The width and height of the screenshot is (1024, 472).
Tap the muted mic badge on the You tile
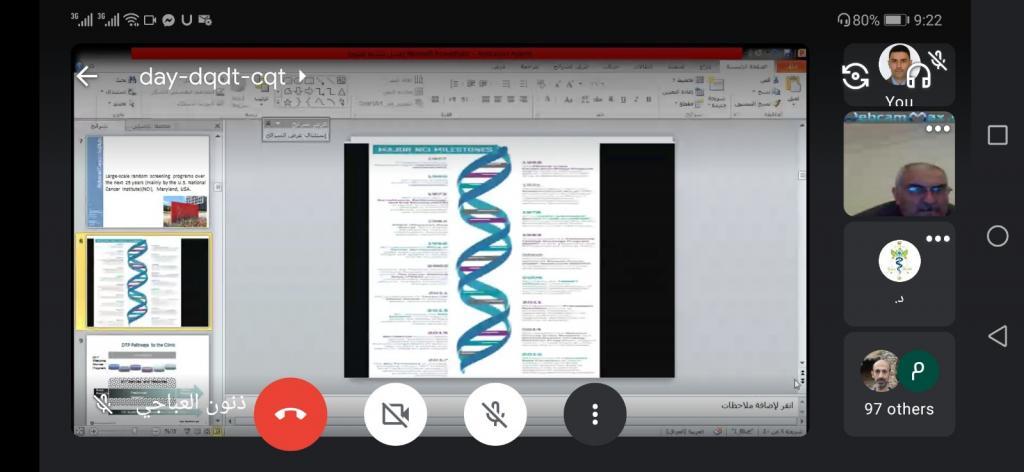(938, 60)
